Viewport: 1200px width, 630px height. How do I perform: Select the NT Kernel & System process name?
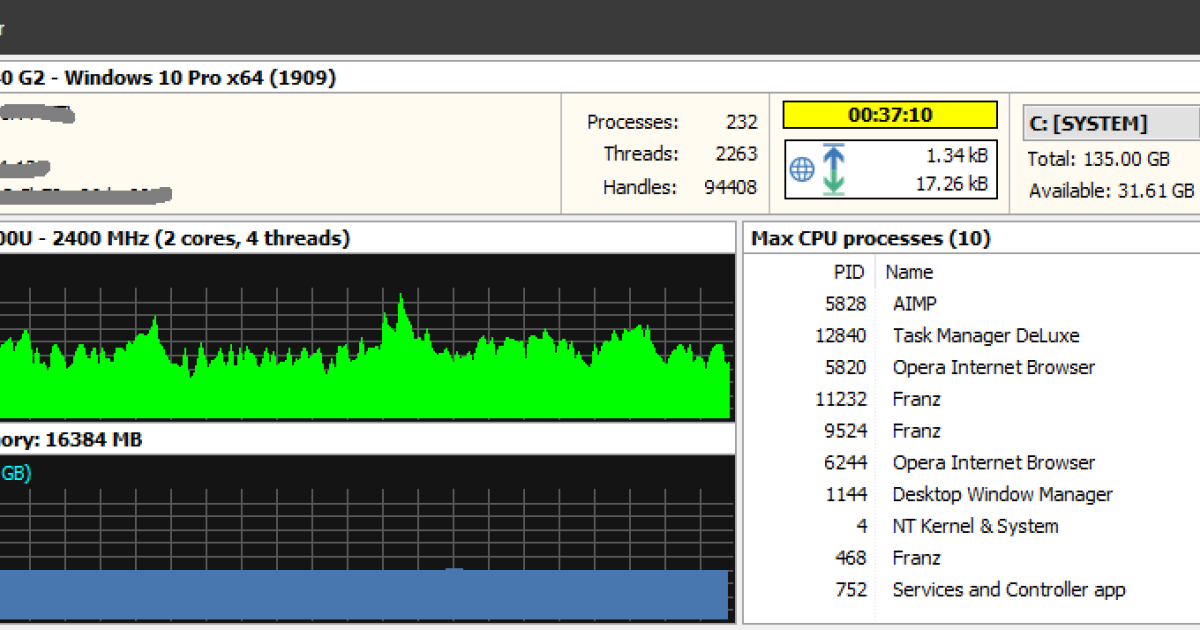pos(975,527)
